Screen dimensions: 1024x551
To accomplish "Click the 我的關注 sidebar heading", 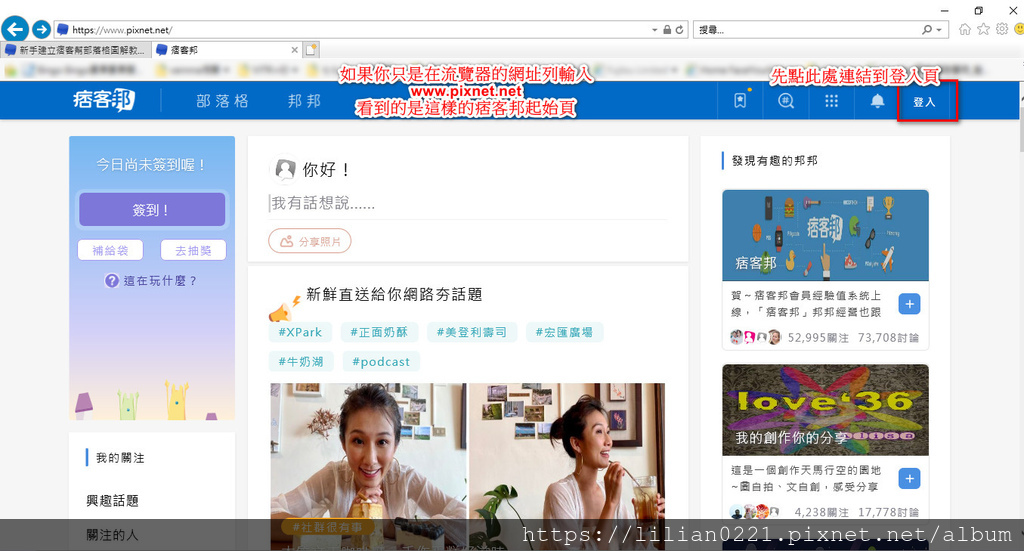I will point(120,458).
